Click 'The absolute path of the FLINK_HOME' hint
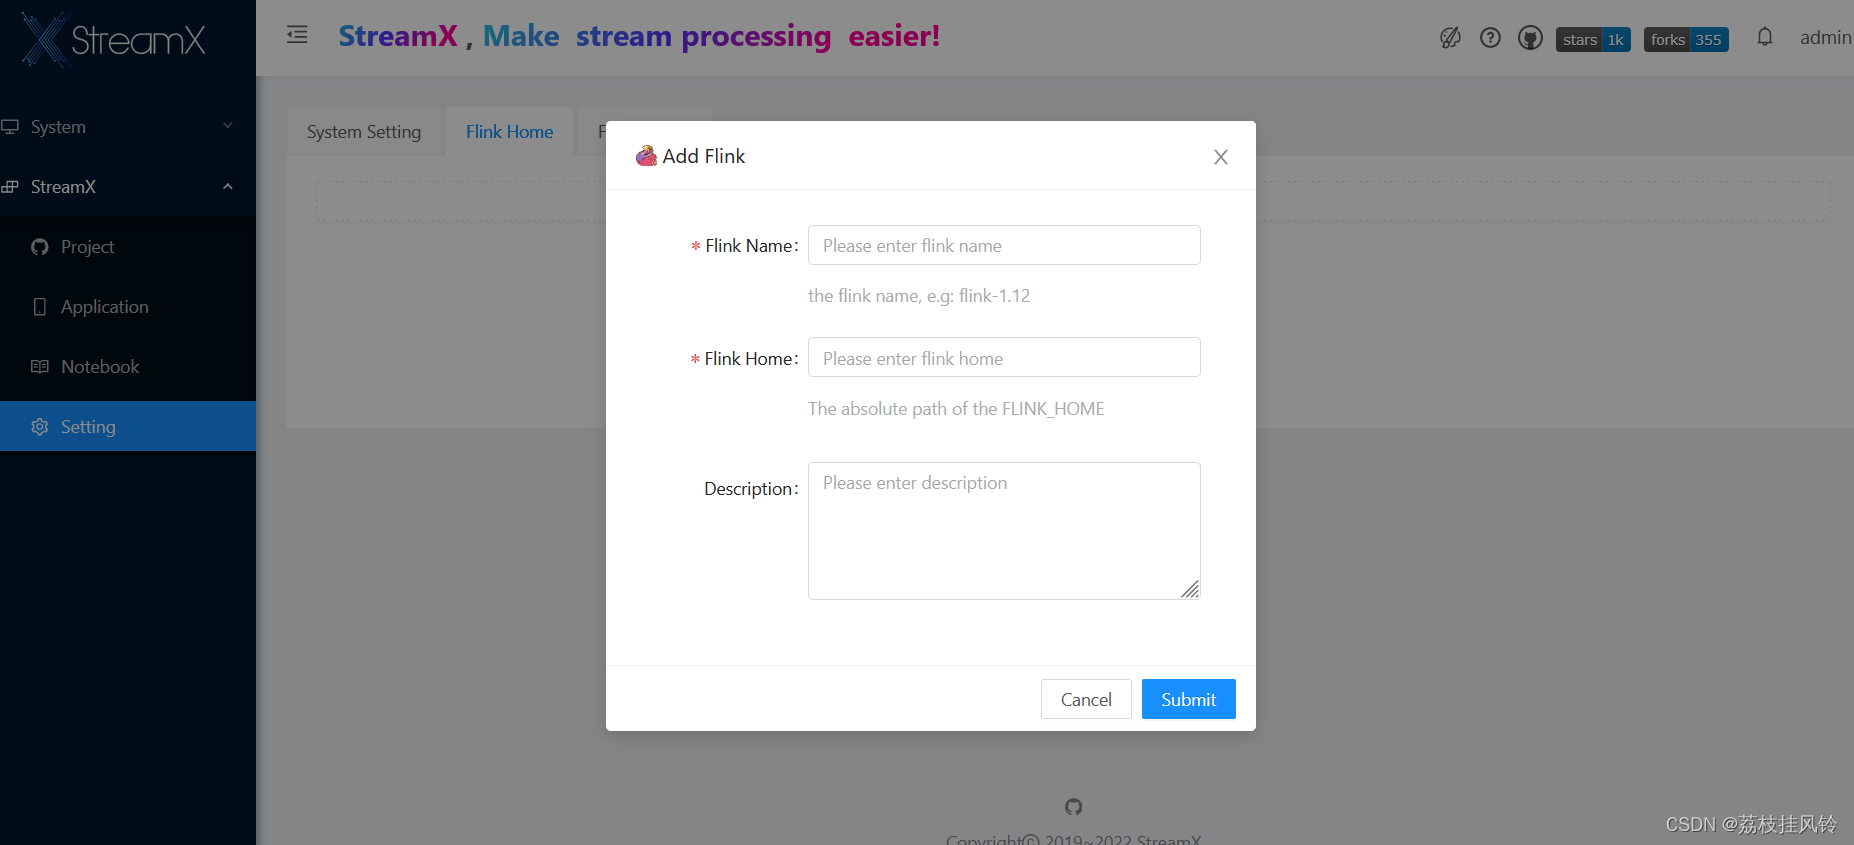The width and height of the screenshot is (1854, 845). [x=956, y=409]
